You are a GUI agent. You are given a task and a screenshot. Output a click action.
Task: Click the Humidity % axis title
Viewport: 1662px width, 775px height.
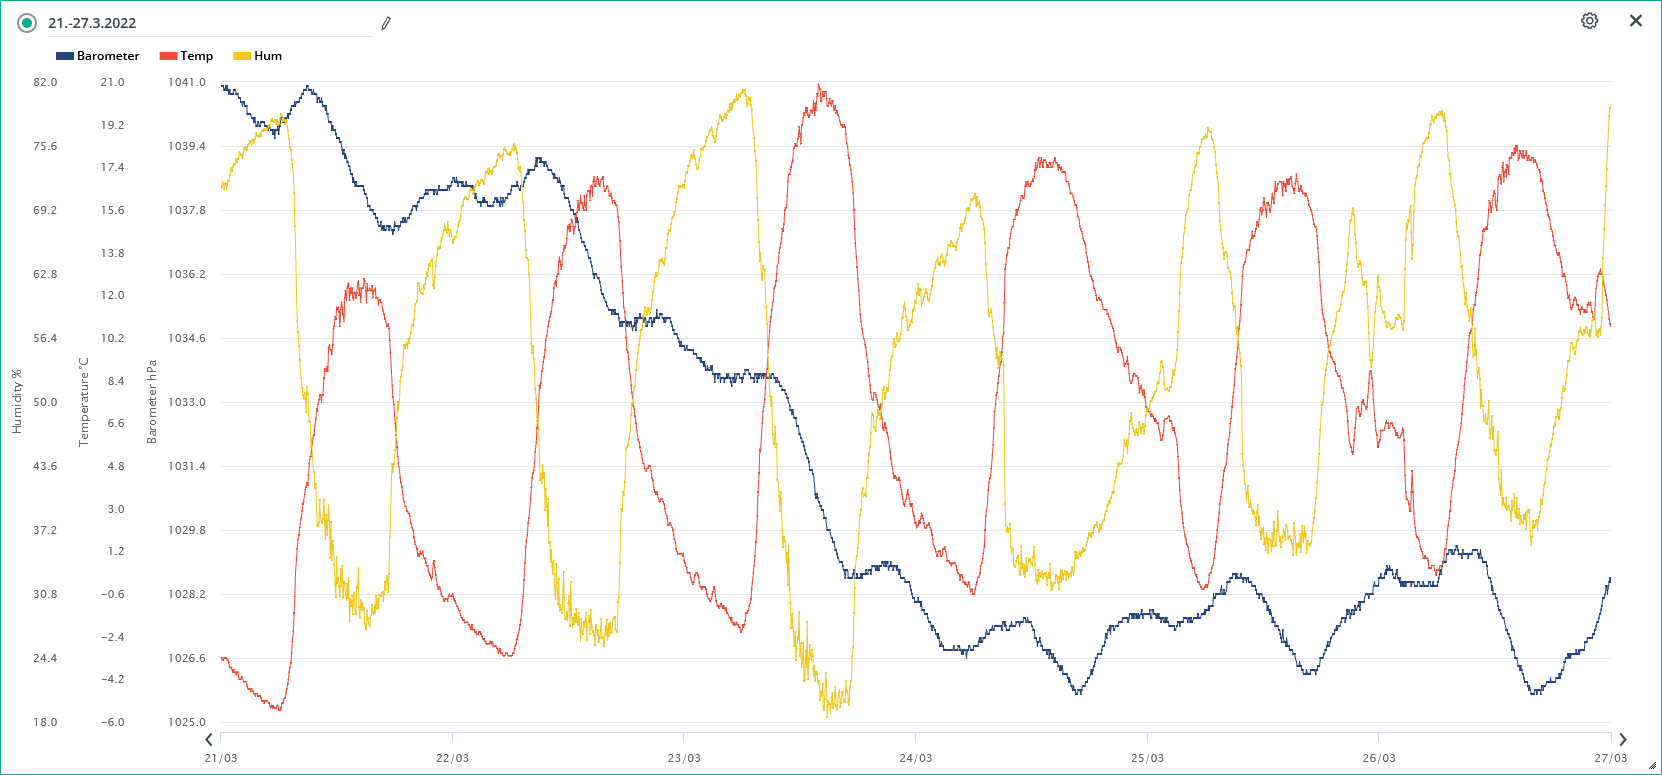[x=17, y=402]
